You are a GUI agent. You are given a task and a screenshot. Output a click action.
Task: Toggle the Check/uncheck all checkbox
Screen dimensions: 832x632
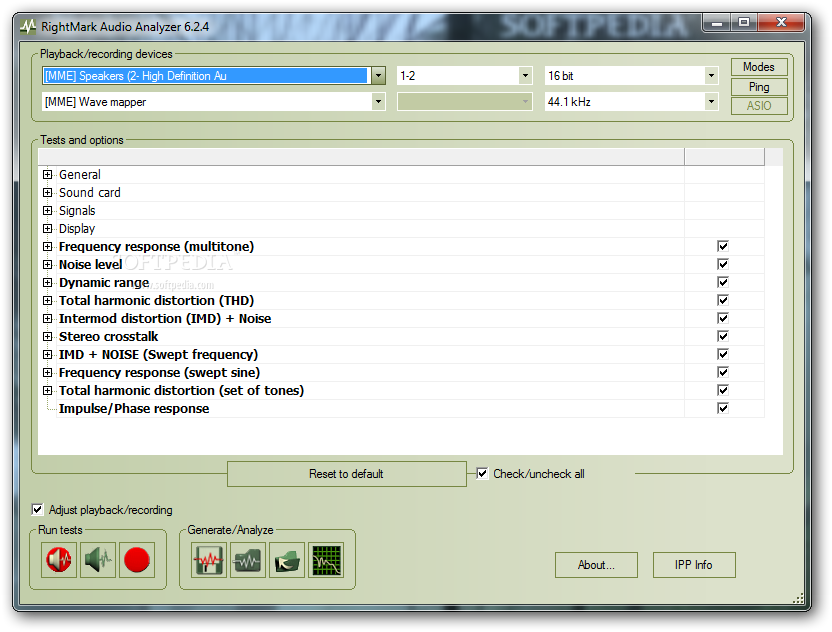(482, 473)
